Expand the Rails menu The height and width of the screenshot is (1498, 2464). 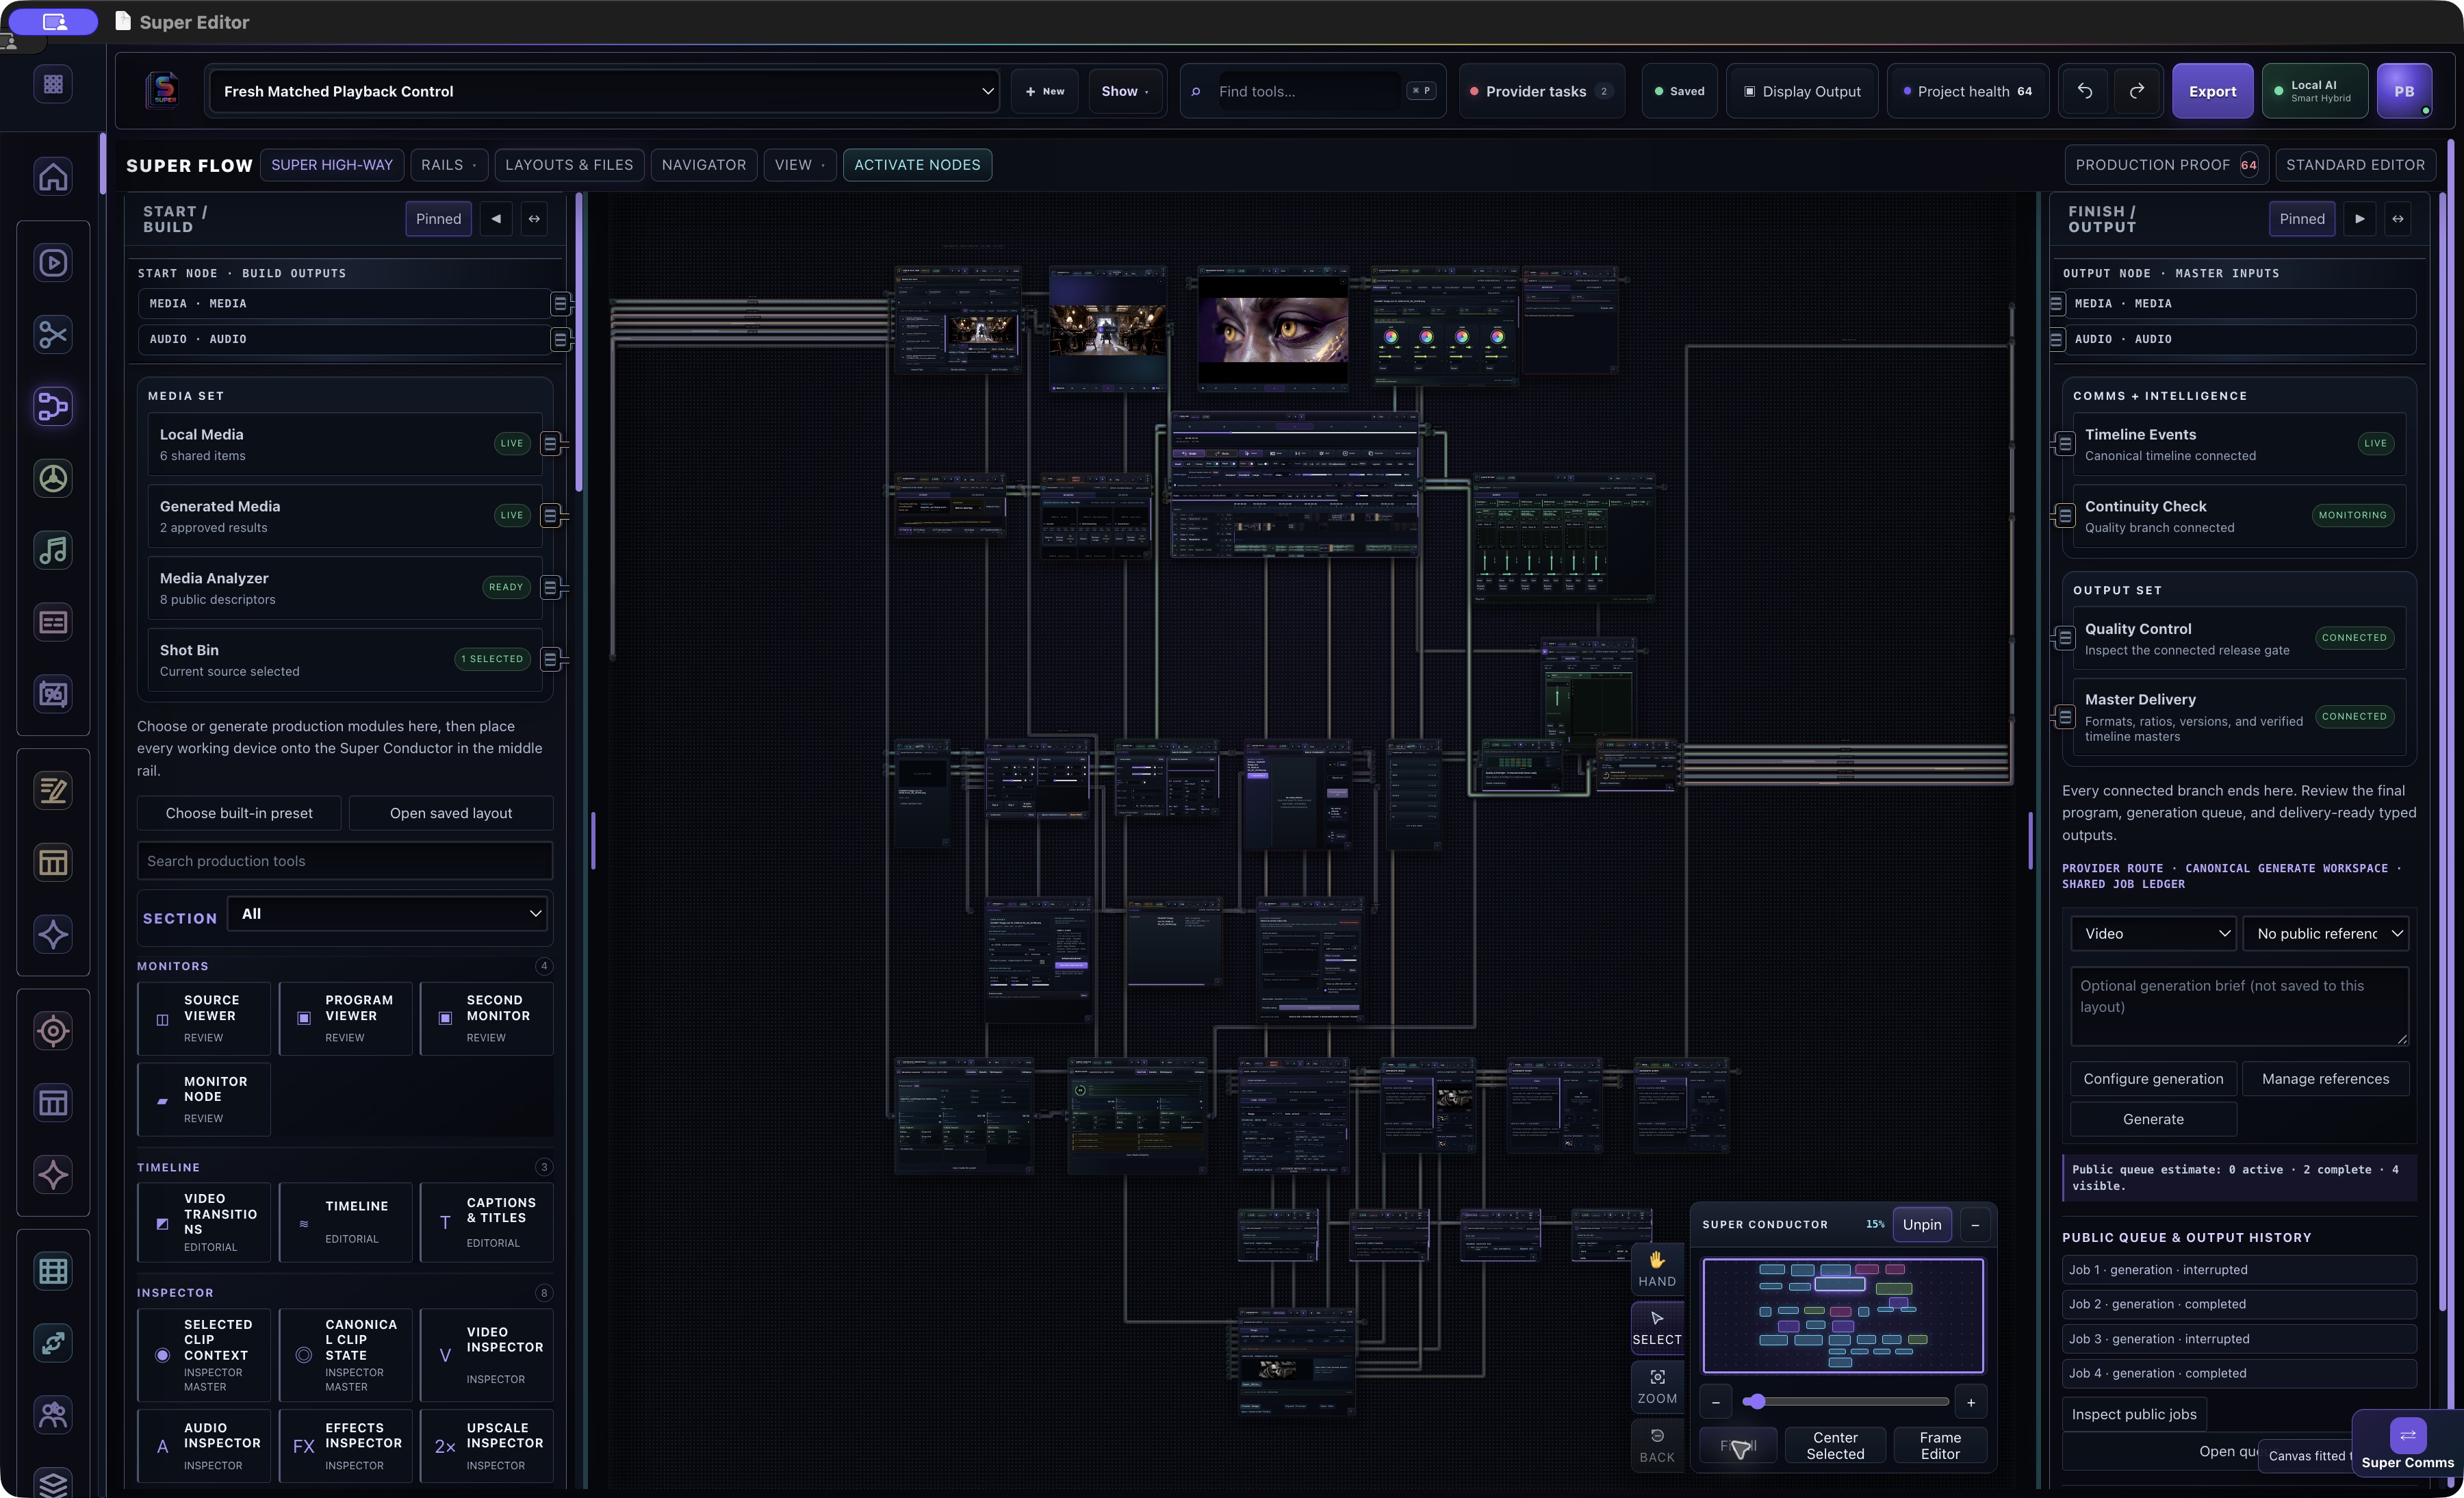[449, 165]
